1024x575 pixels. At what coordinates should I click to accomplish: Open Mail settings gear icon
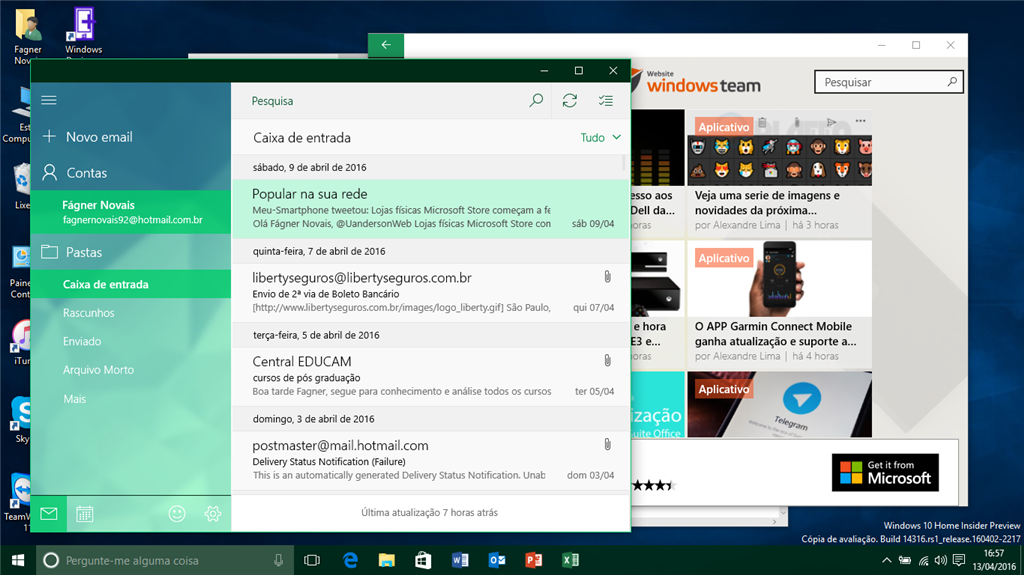tap(213, 514)
